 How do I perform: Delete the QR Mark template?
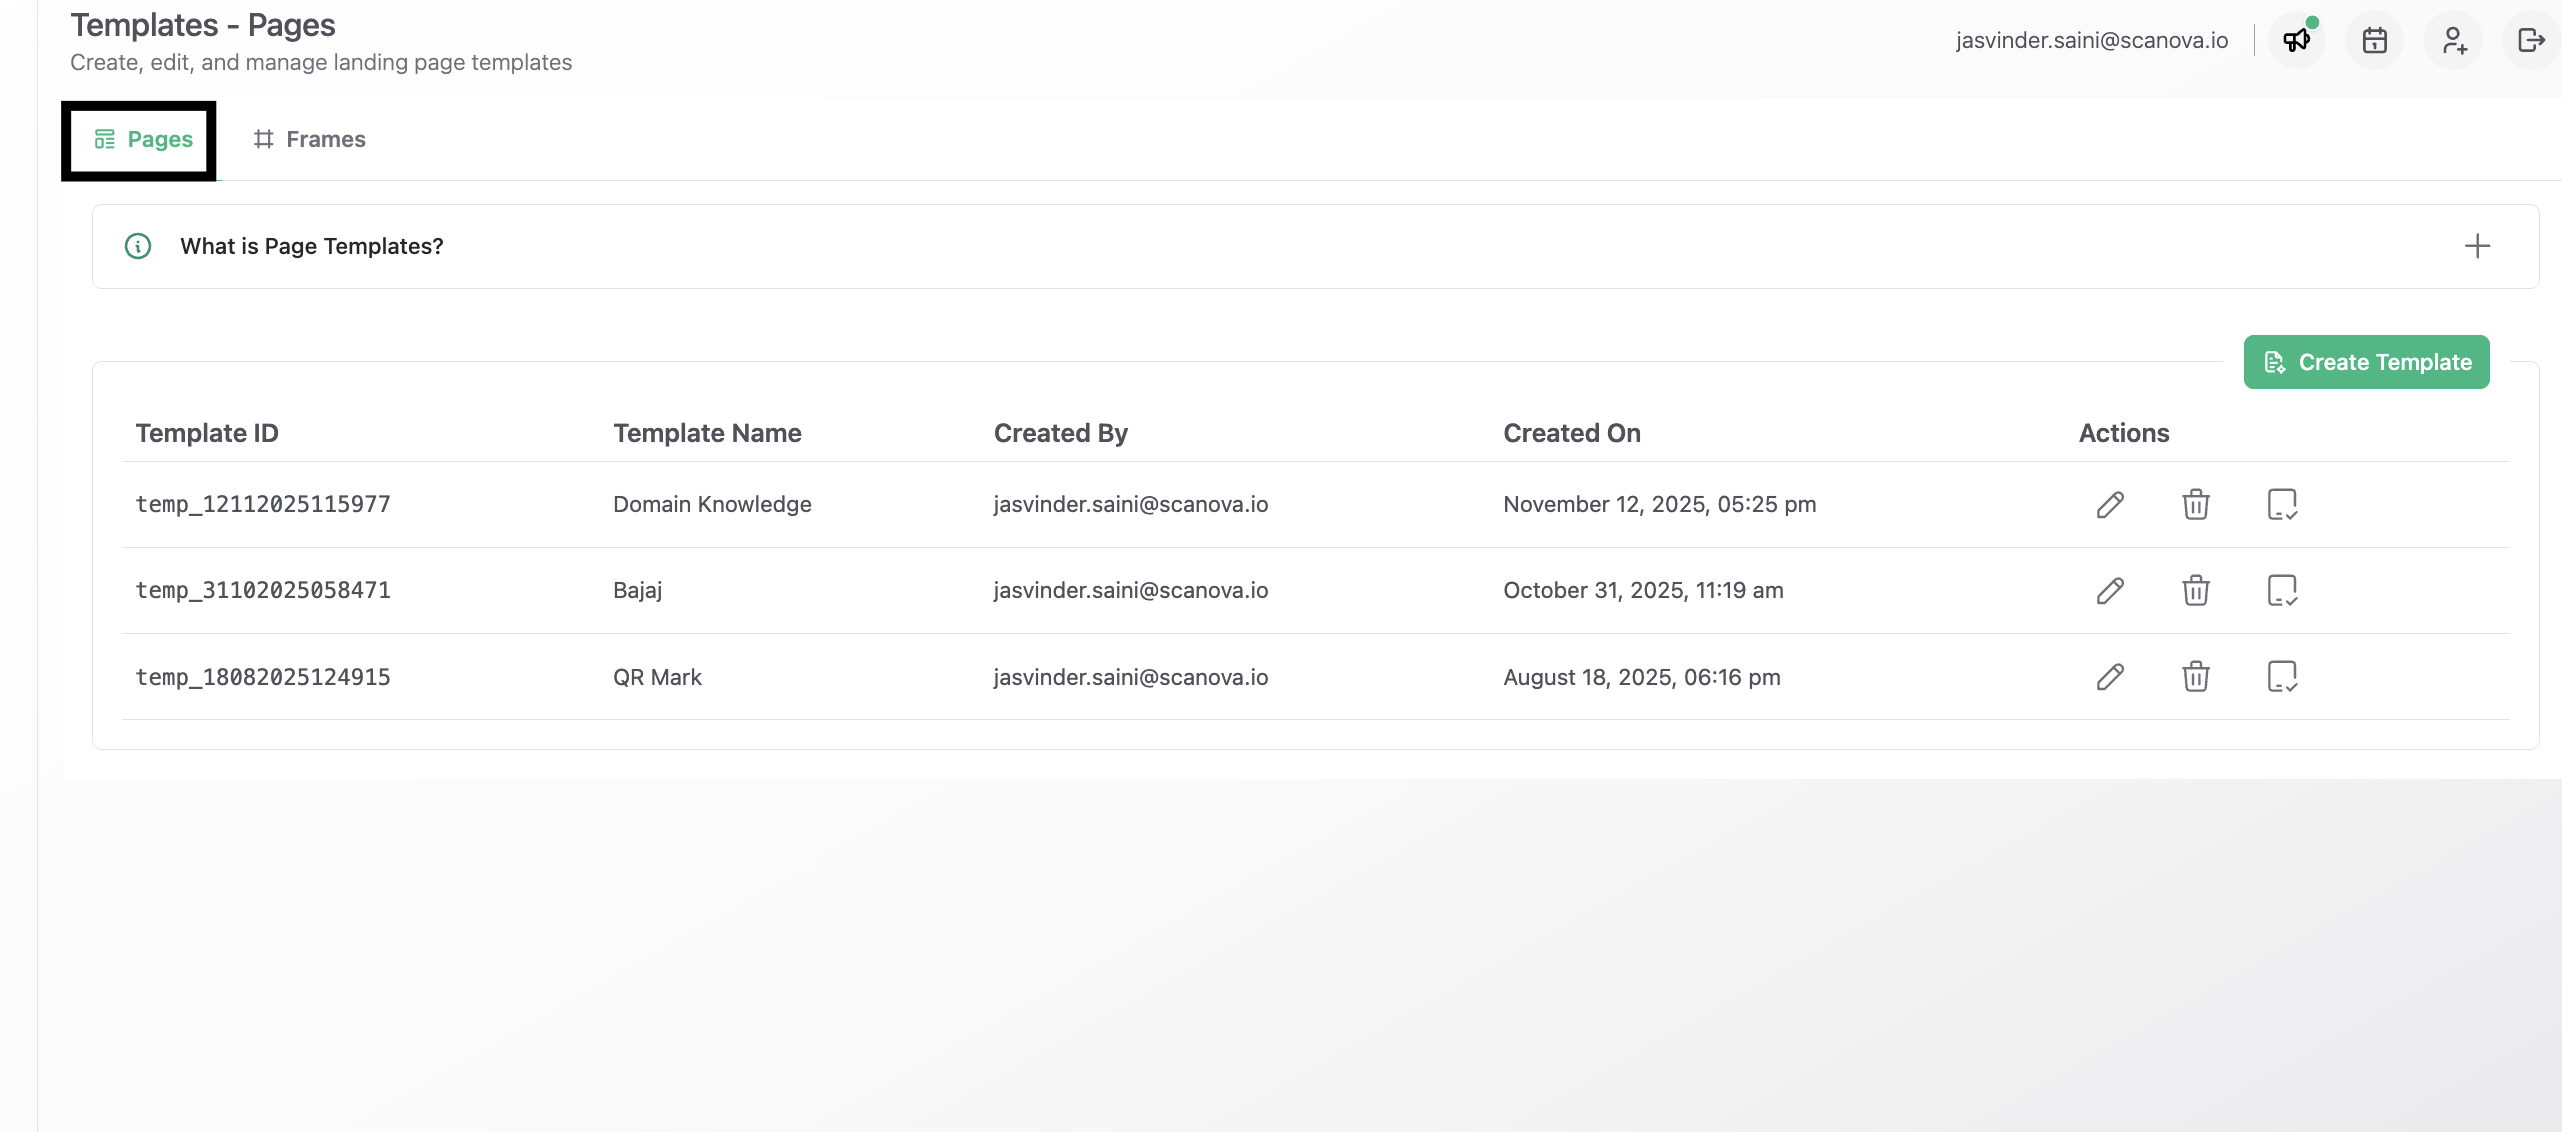coord(2196,677)
